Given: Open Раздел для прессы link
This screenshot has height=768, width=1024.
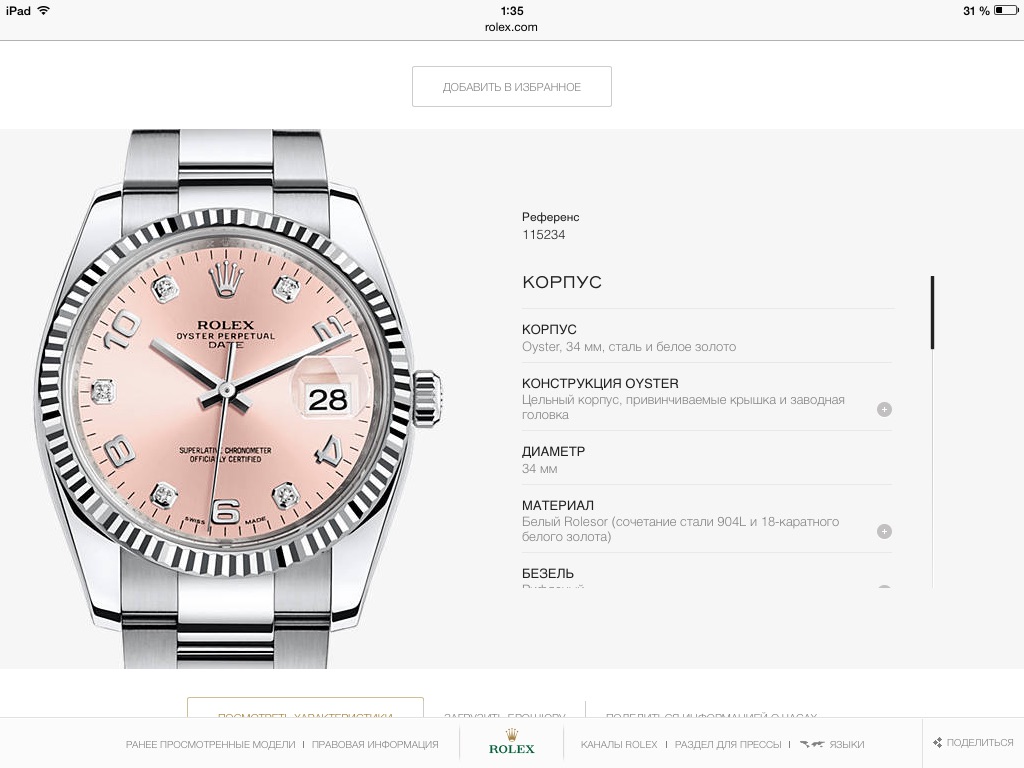Looking at the screenshot, I should 728,744.
